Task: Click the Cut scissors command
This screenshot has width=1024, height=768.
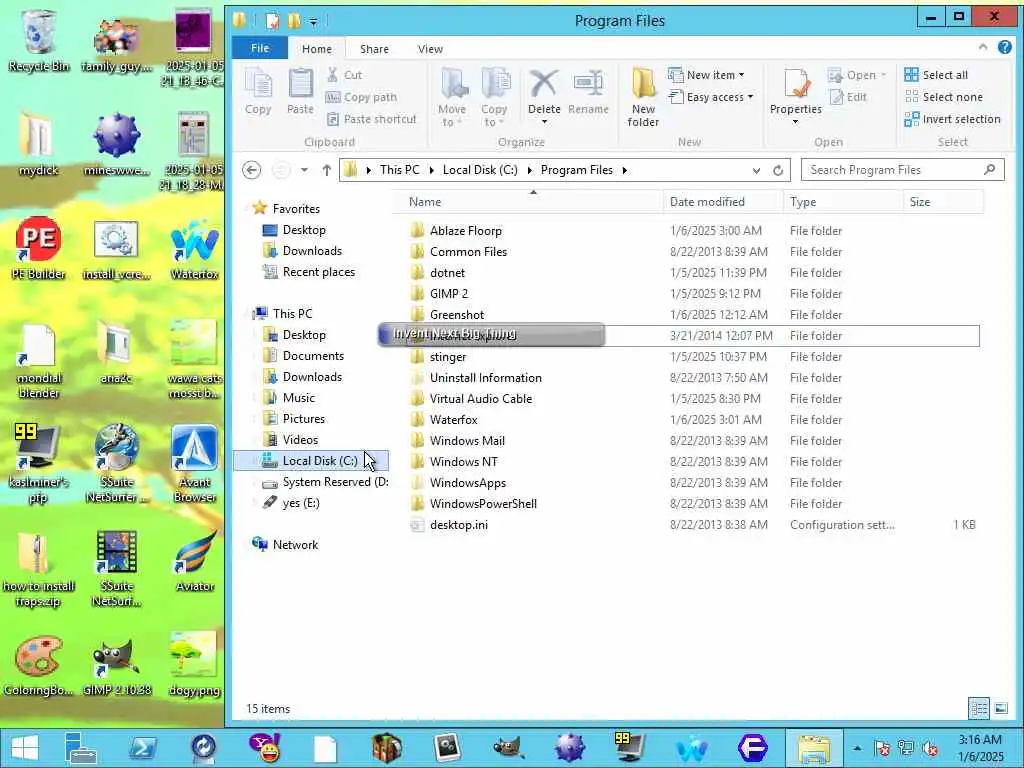Action: pyautogui.click(x=344, y=75)
